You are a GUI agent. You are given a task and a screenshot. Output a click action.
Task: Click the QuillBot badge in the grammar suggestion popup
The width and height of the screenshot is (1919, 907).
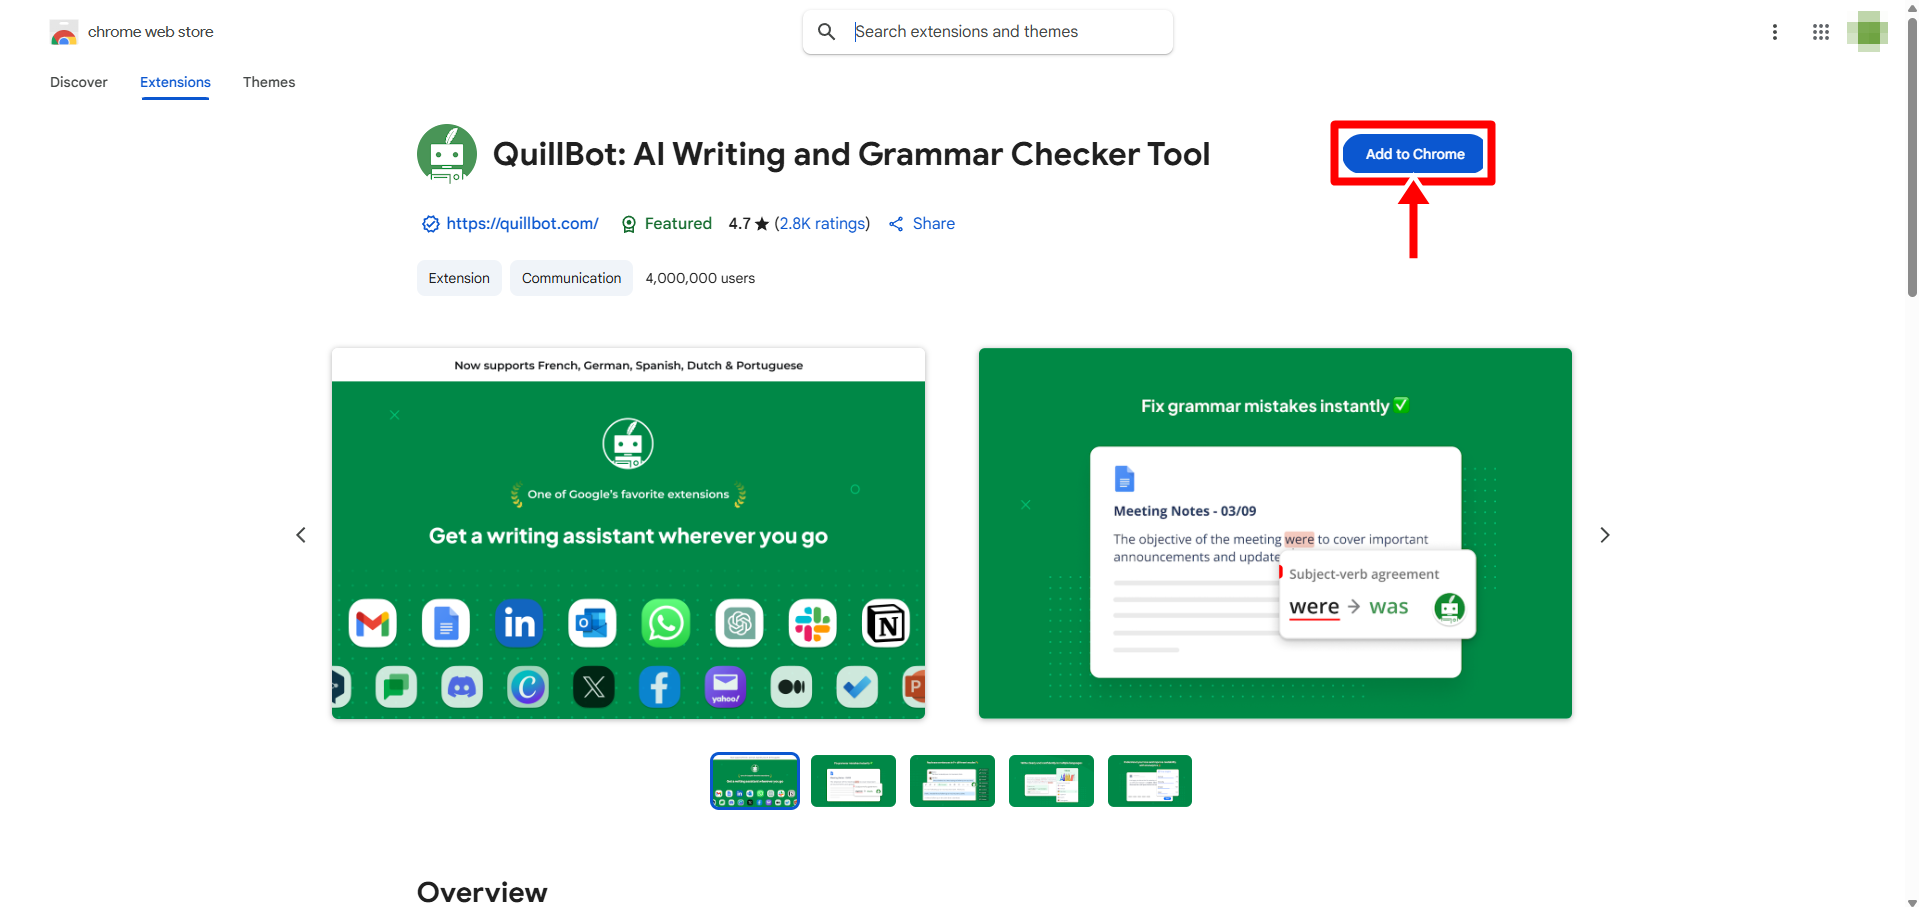1449,608
